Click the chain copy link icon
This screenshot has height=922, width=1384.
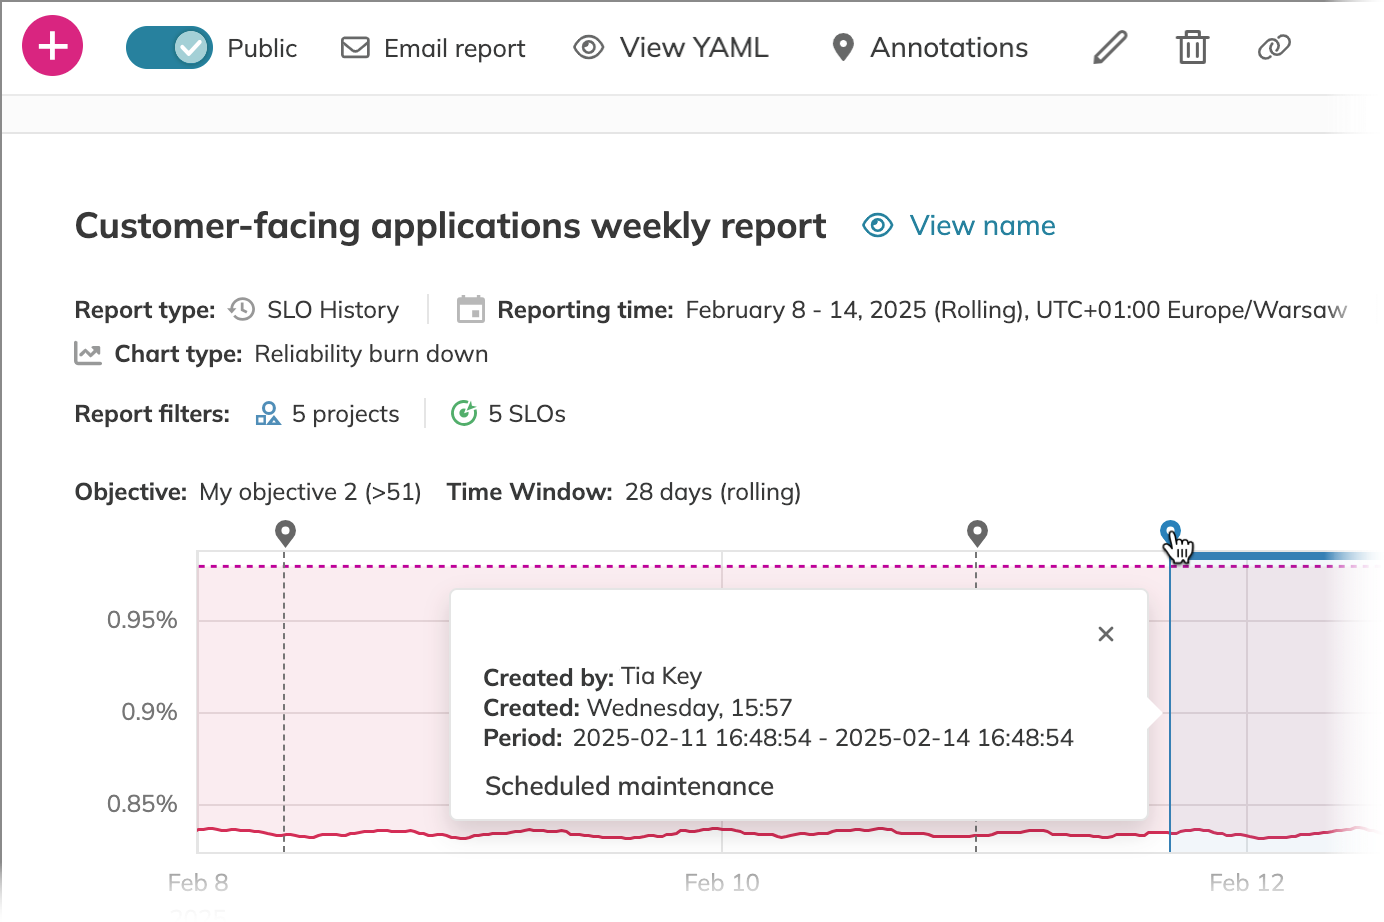tap(1274, 47)
